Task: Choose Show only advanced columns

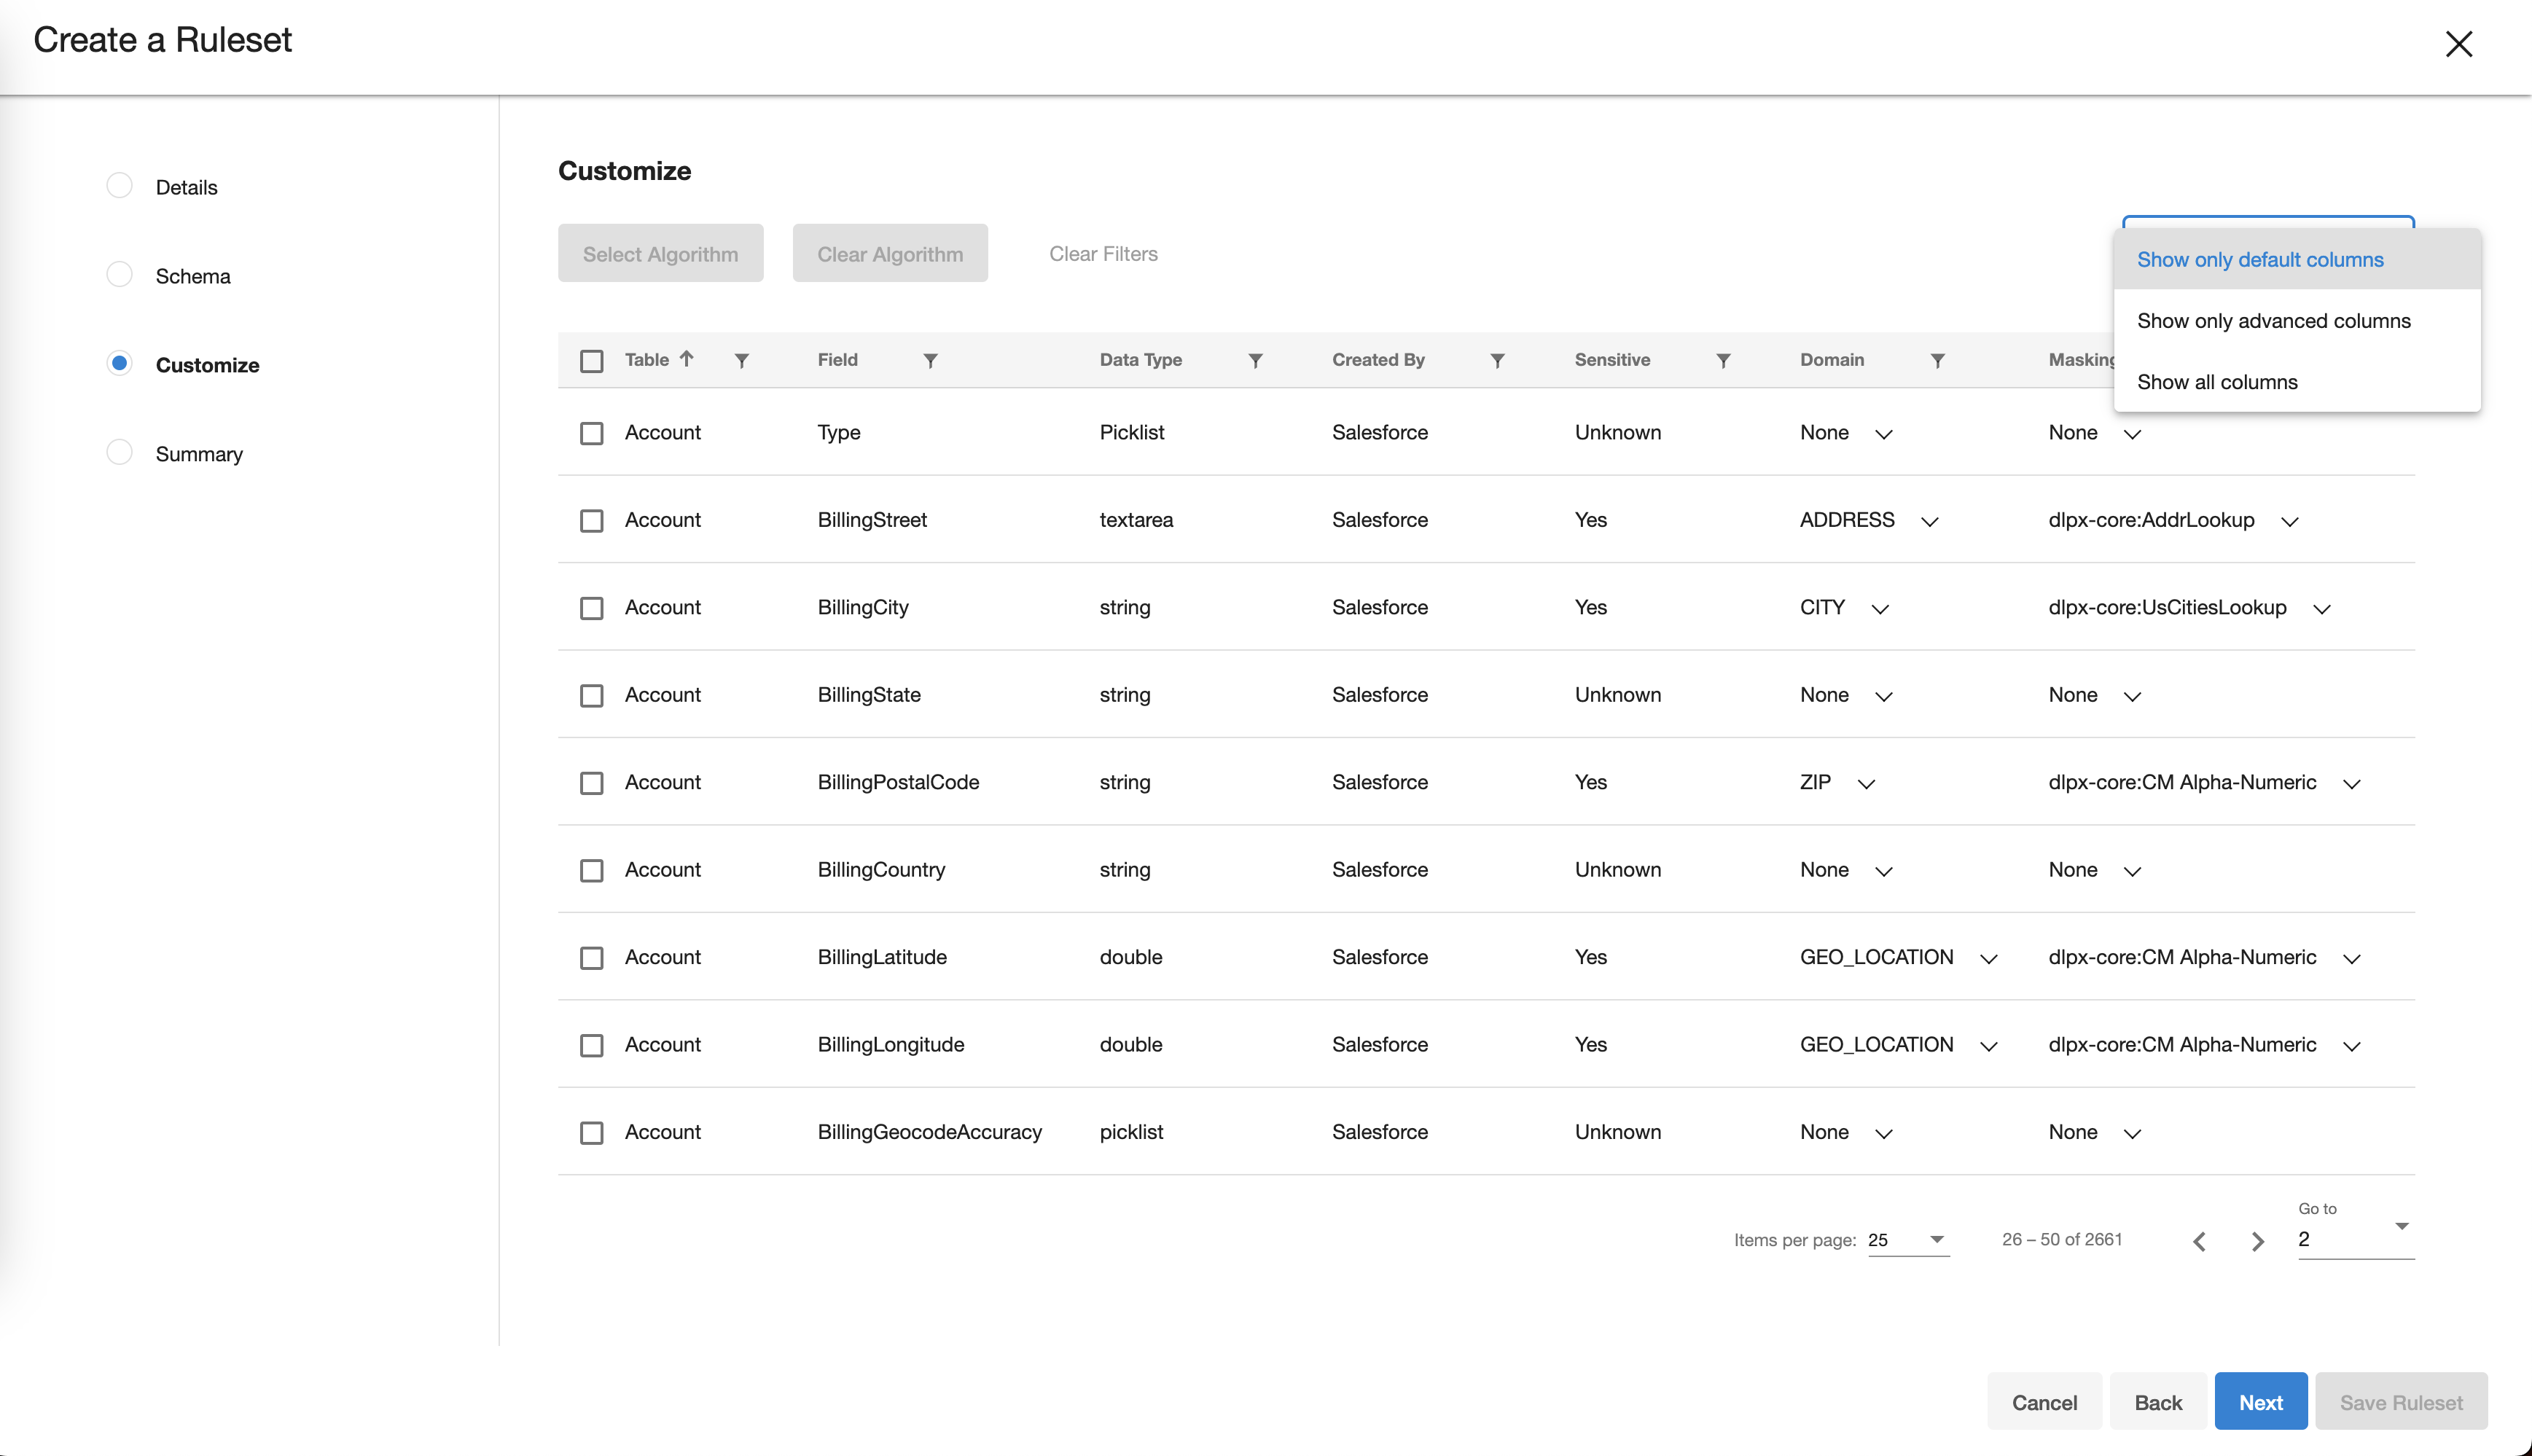Action: (x=2273, y=320)
